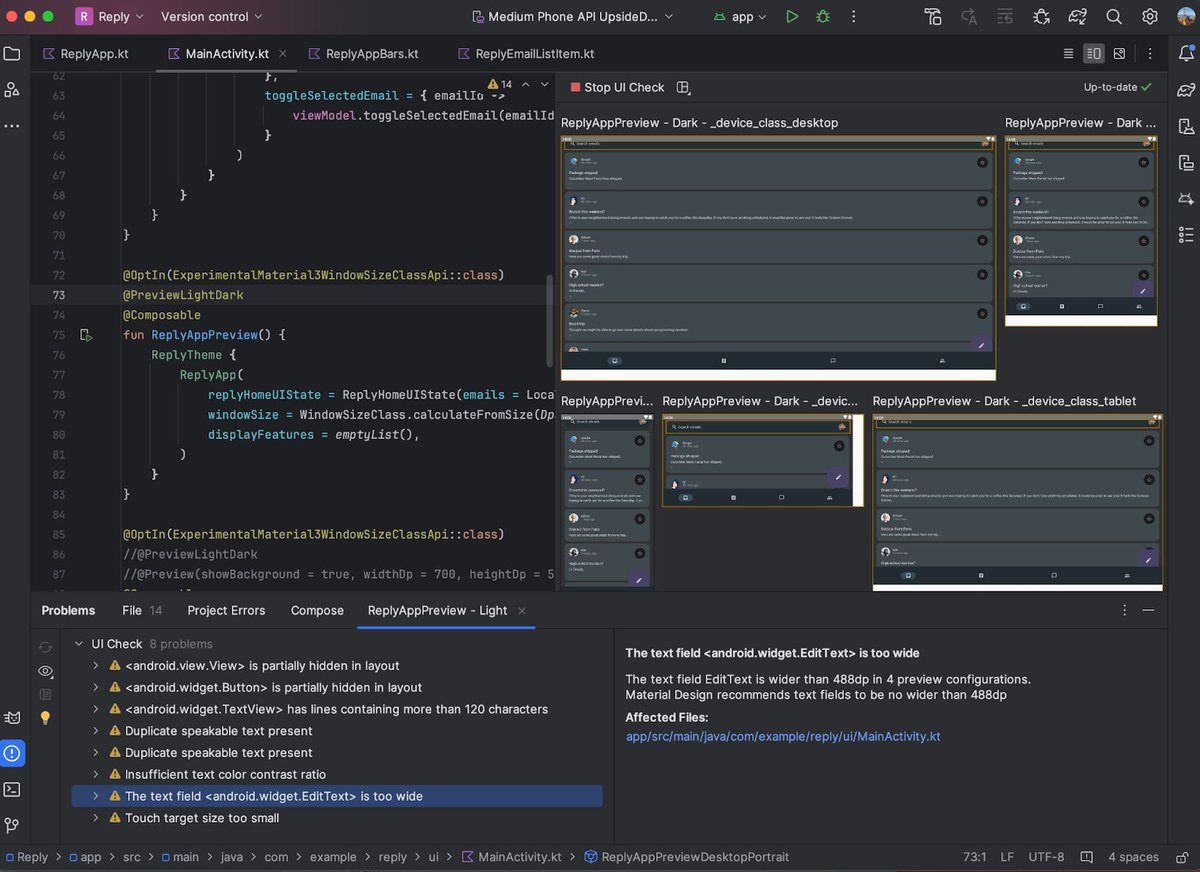Click Sync Project with Gradle Files icon

1077,17
